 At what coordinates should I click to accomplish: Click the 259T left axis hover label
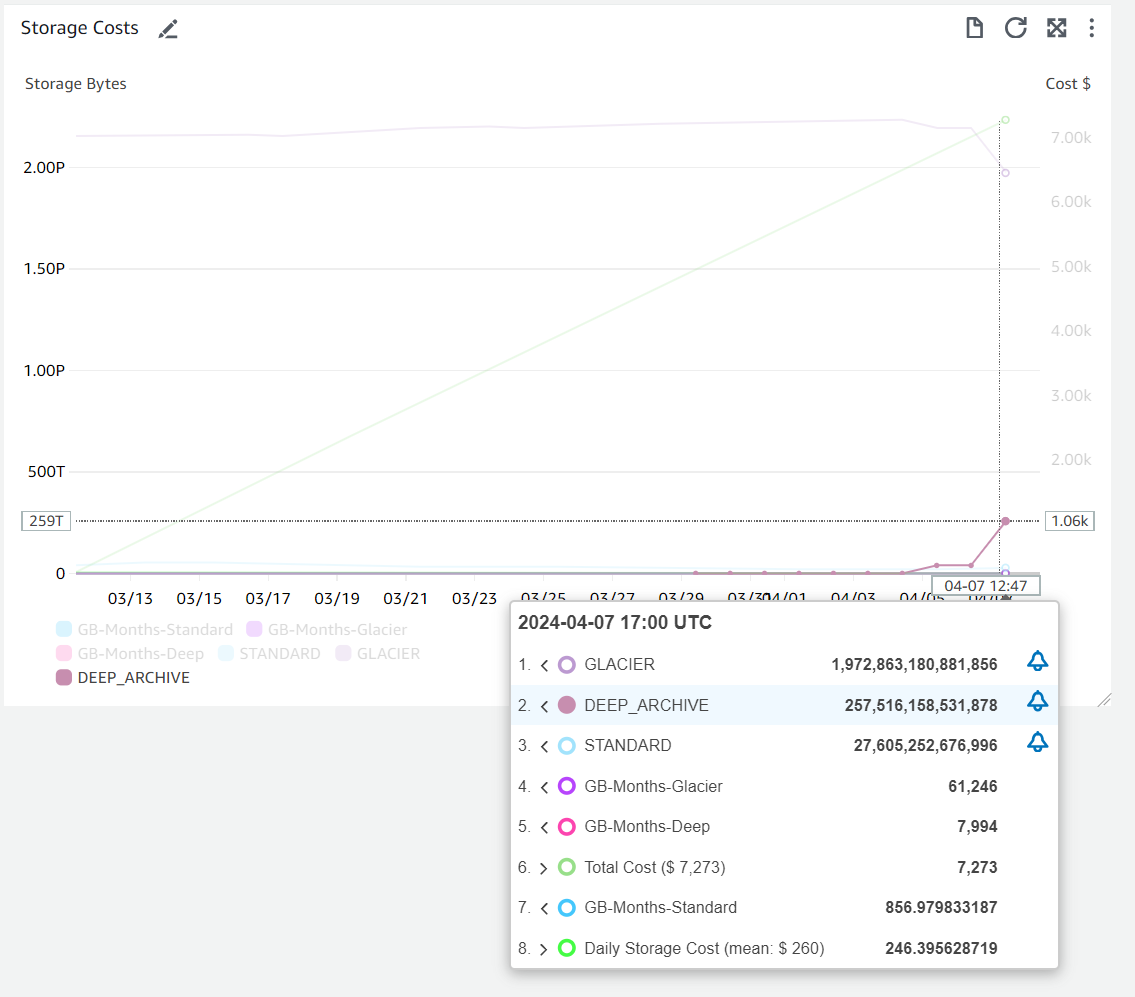(46, 521)
